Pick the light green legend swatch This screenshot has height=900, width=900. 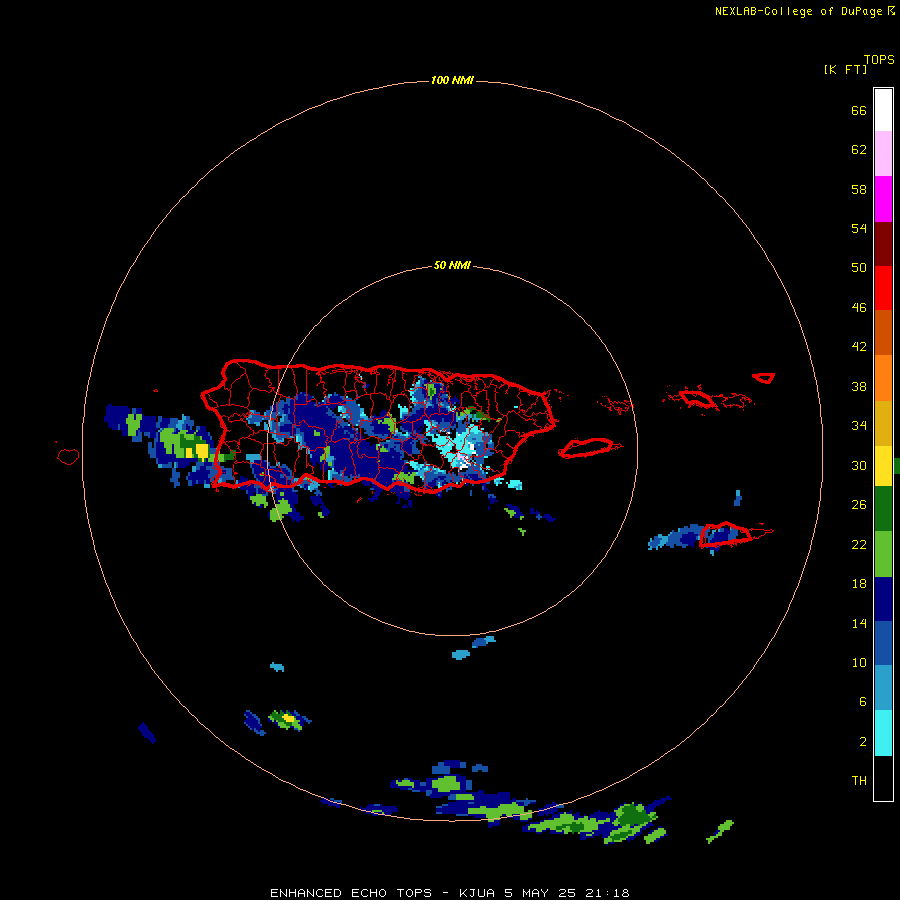[x=883, y=554]
